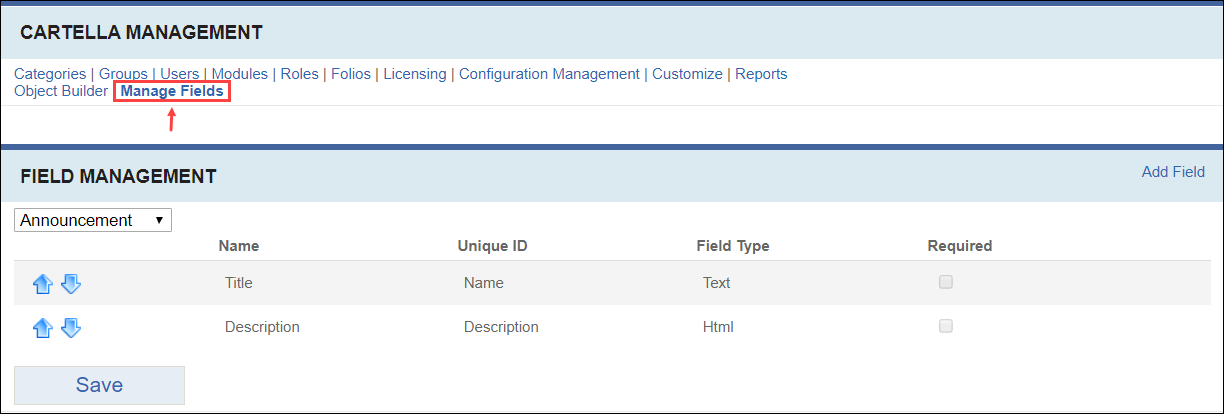
Task: Save the field changes
Action: [99, 385]
